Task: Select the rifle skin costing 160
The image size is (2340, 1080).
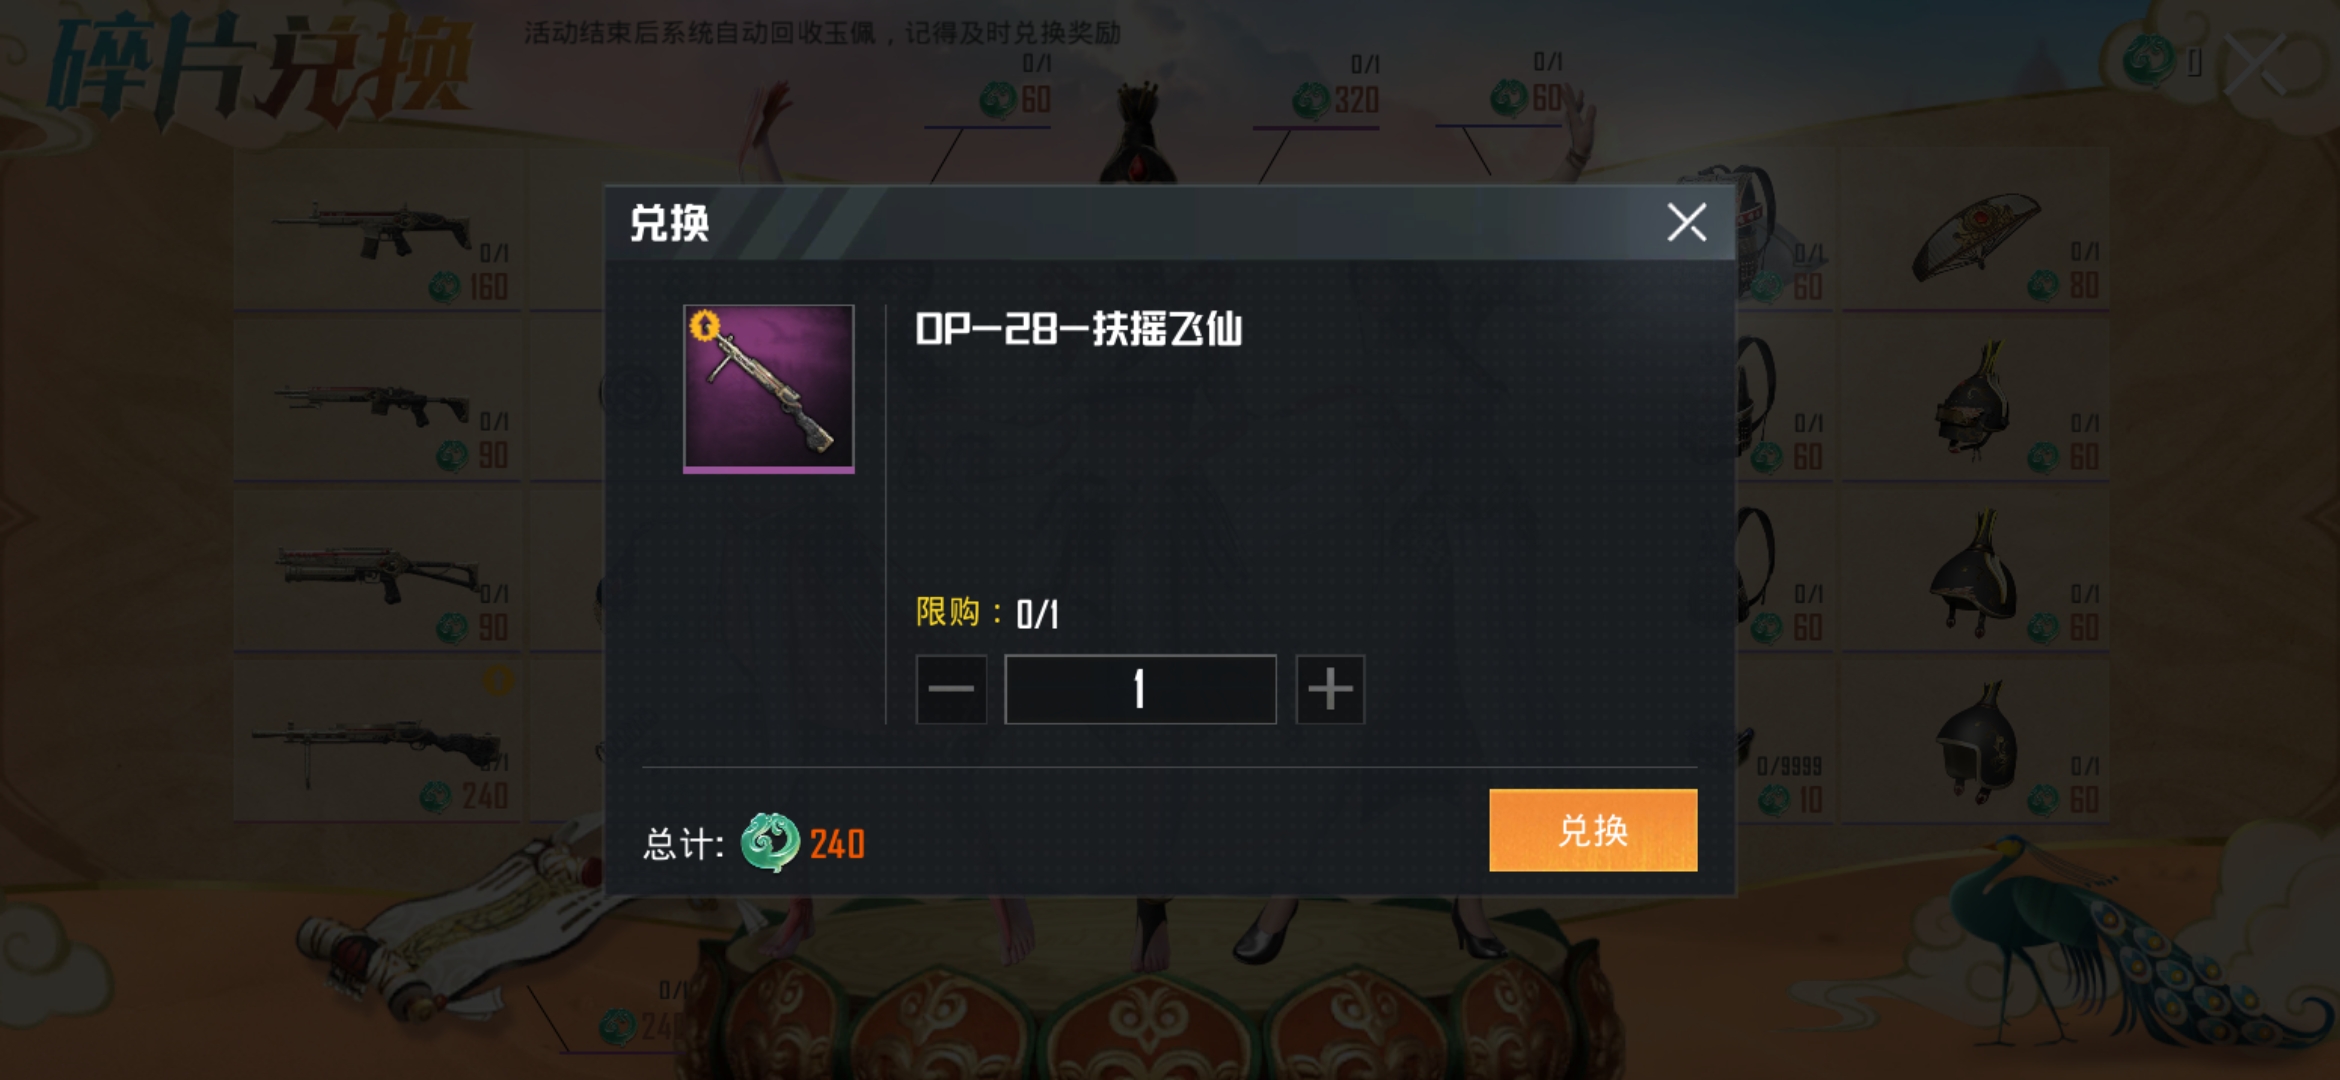Action: 378,230
